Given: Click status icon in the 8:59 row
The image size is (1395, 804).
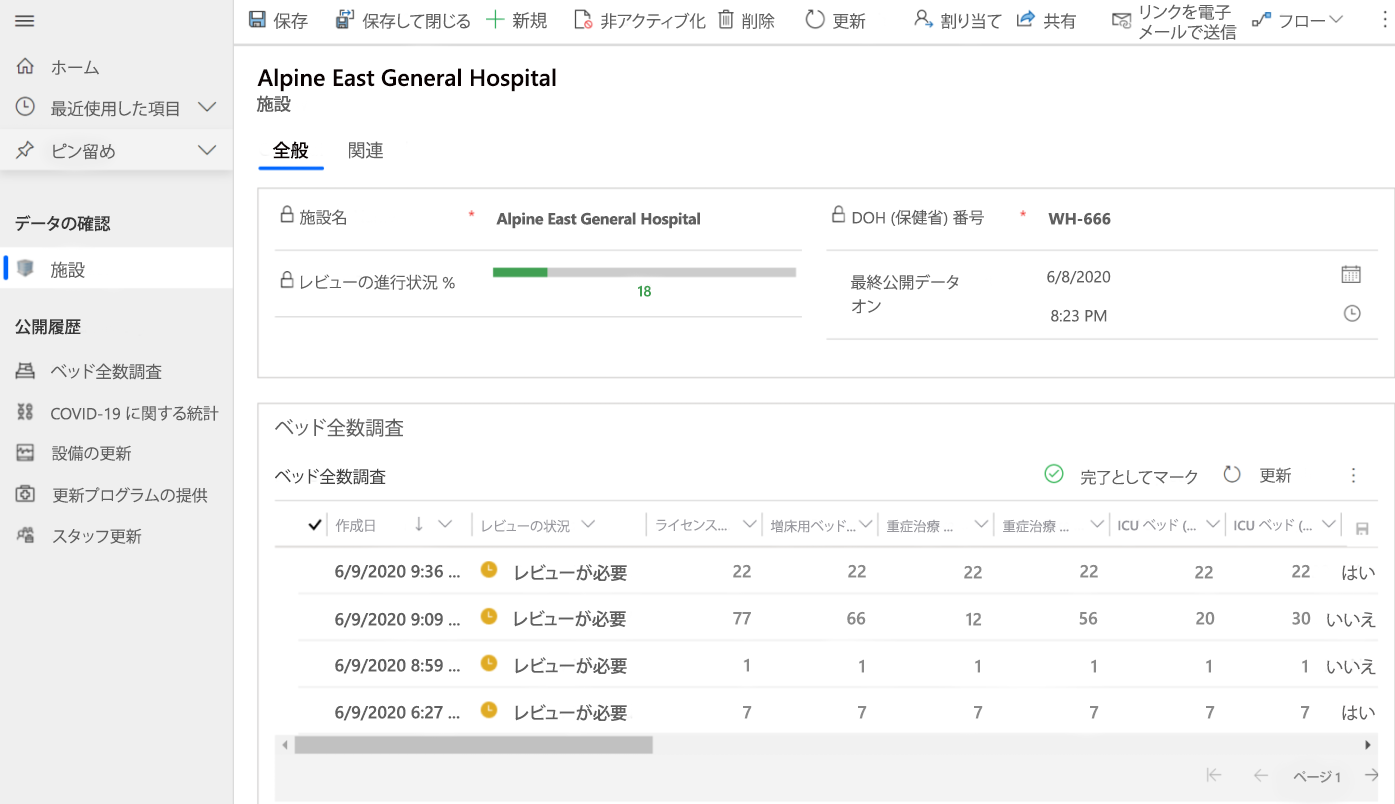Looking at the screenshot, I should pyautogui.click(x=489, y=663).
